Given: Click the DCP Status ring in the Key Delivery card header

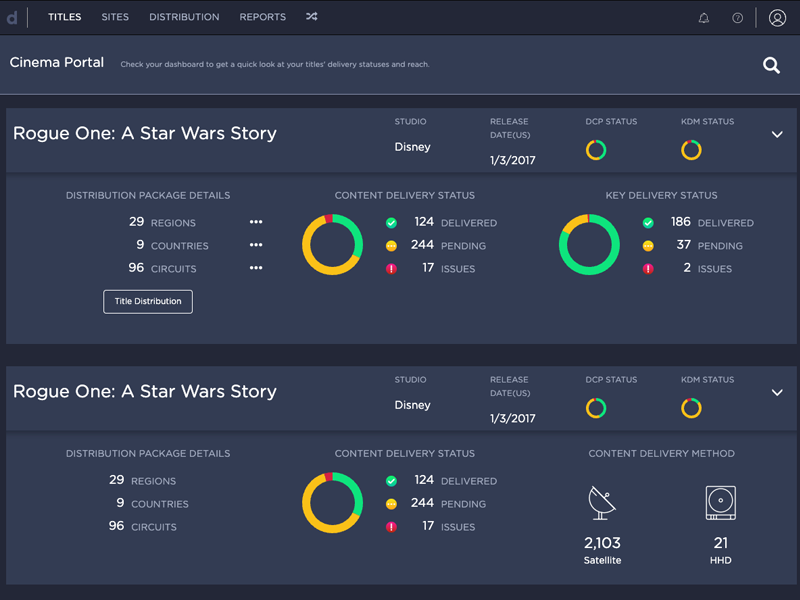Looking at the screenshot, I should click(596, 150).
